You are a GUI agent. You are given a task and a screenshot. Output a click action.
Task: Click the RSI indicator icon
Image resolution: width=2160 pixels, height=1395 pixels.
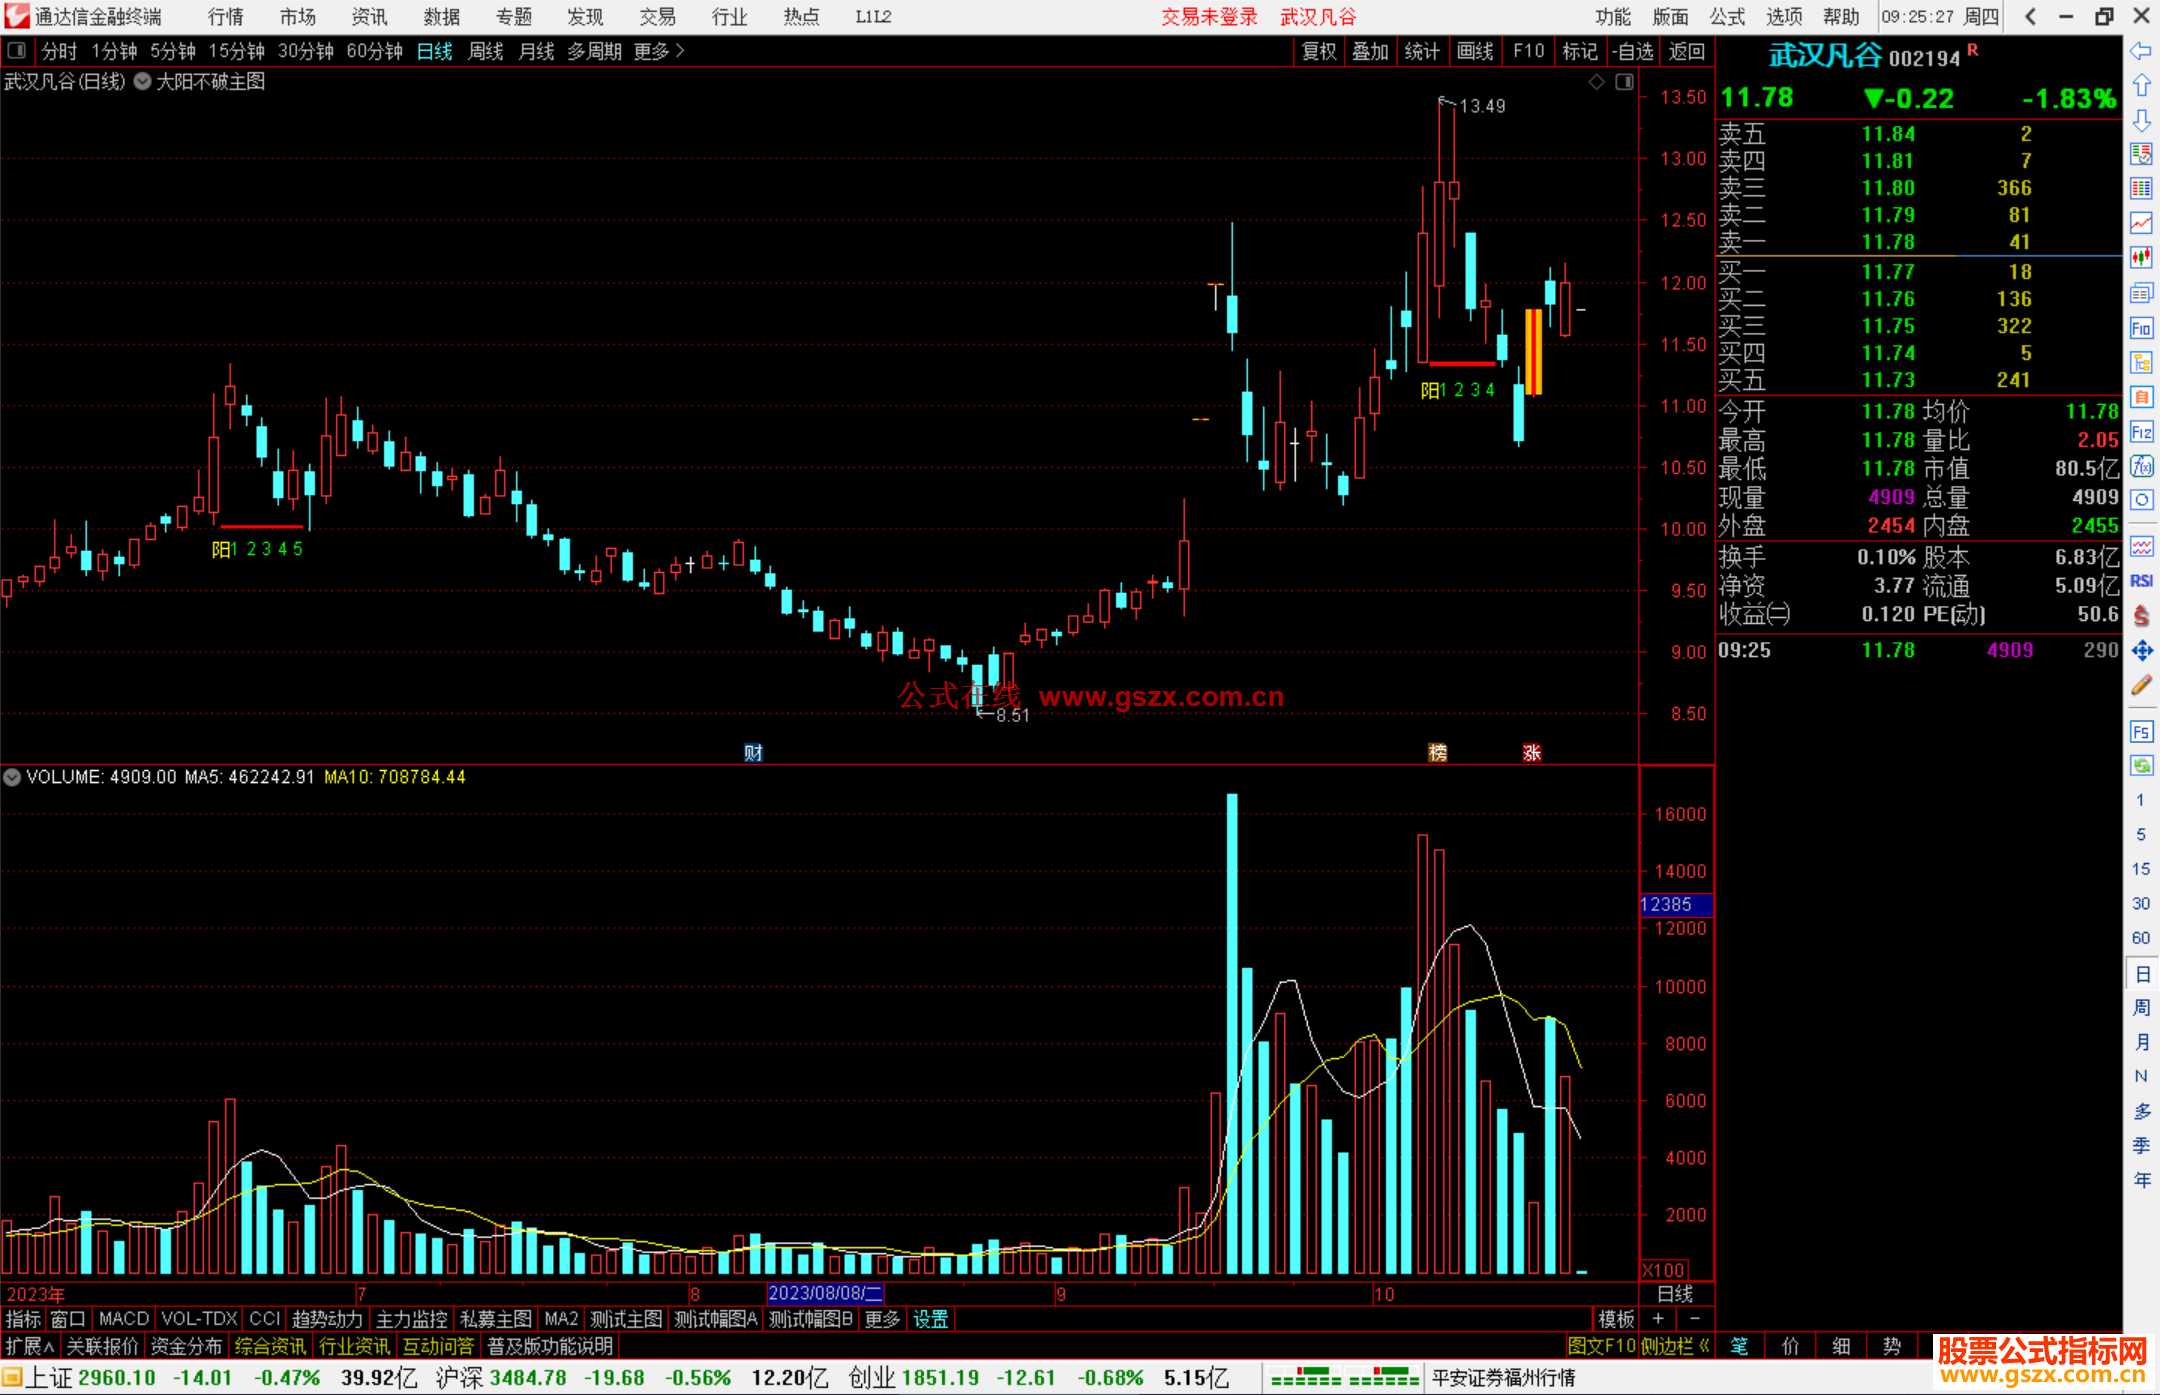point(2141,581)
